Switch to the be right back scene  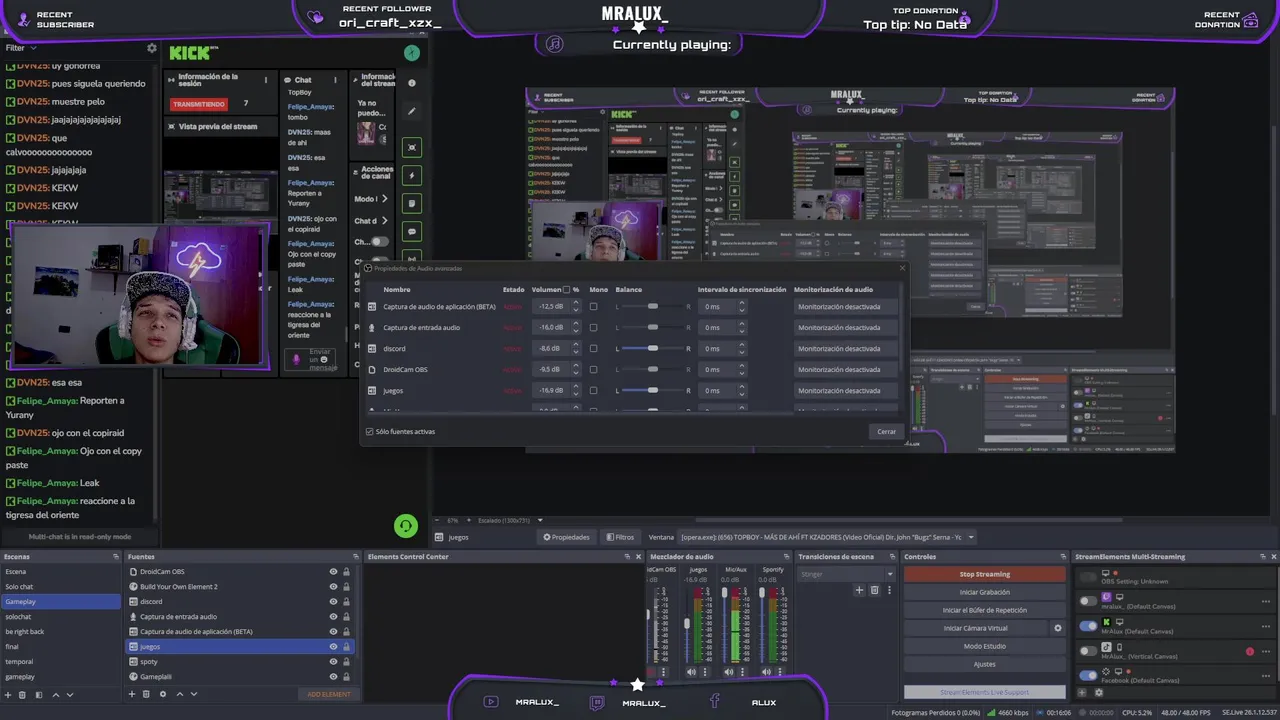tap(60, 632)
